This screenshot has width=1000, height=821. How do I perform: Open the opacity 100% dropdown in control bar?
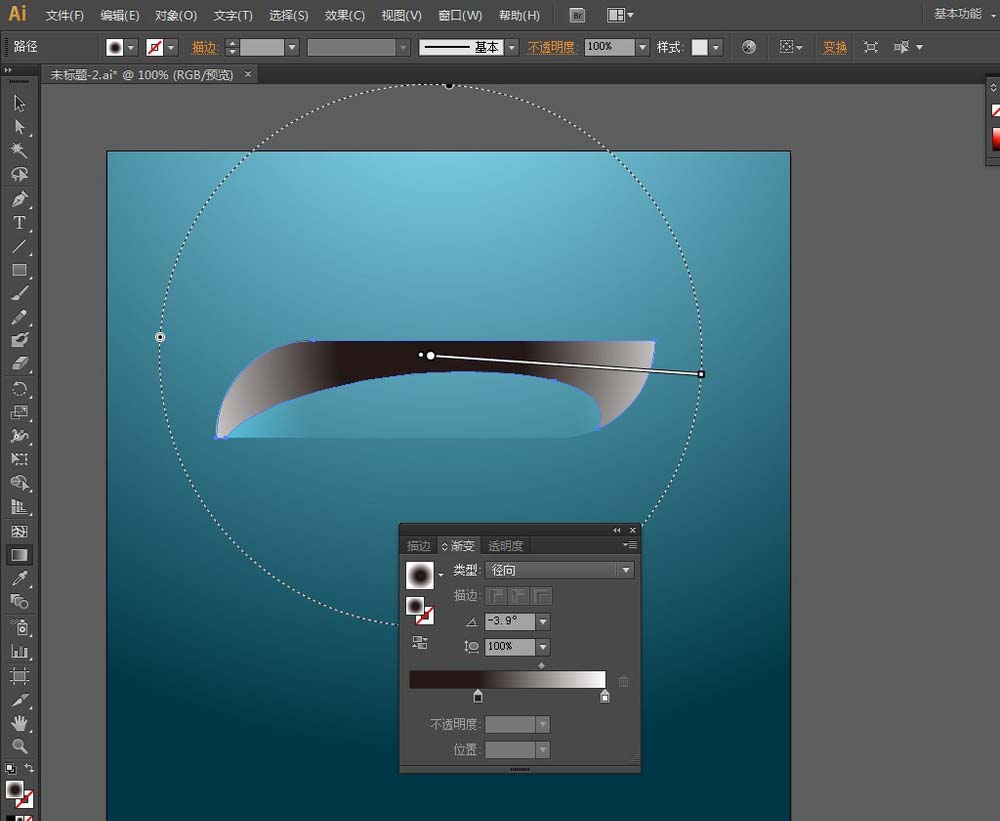click(643, 47)
